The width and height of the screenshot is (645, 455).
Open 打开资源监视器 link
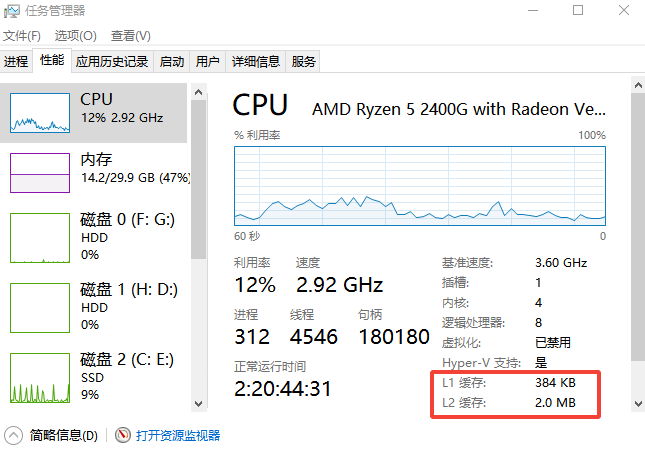pos(178,435)
